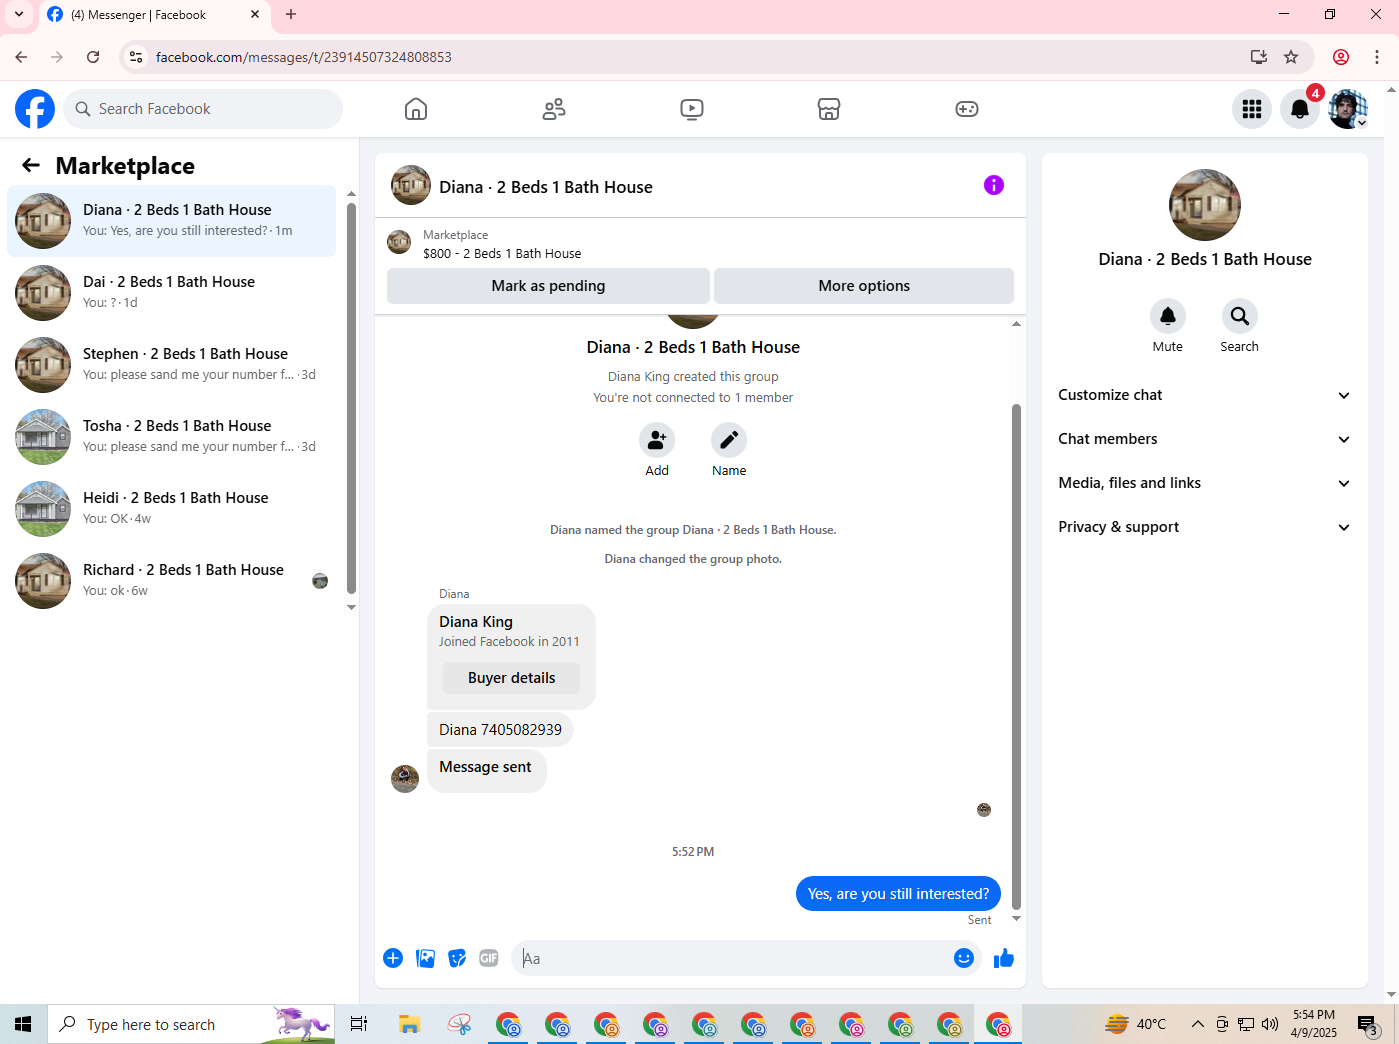Image resolution: width=1399 pixels, height=1044 pixels.
Task: Open the Facebook menu grid icon
Action: coord(1252,109)
